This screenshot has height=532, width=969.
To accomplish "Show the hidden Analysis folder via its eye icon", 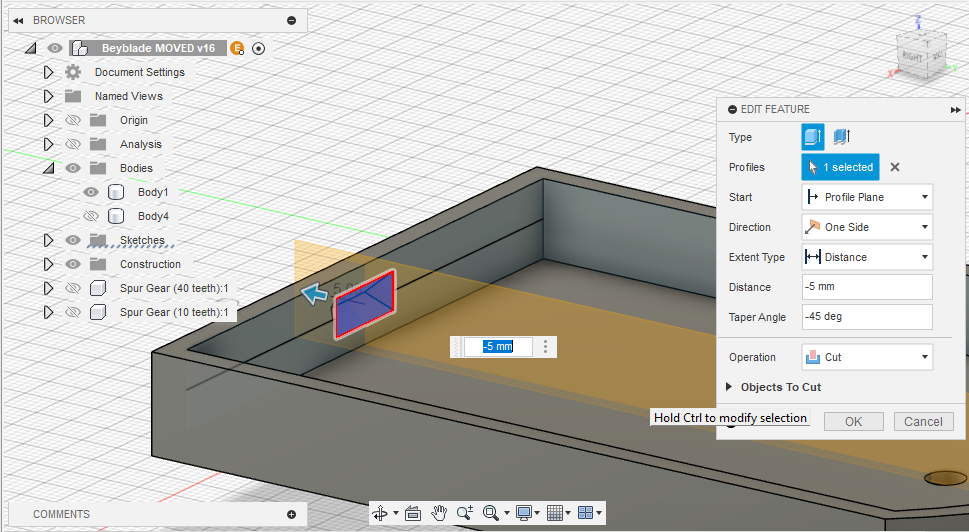I will tap(73, 145).
